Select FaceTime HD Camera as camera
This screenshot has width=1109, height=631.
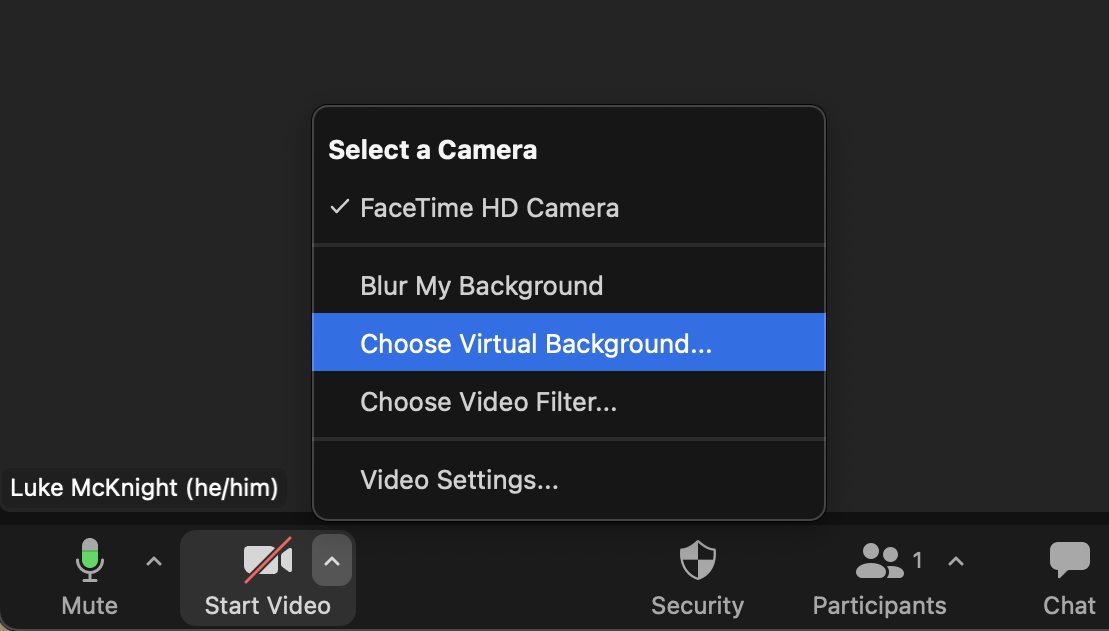tap(489, 208)
